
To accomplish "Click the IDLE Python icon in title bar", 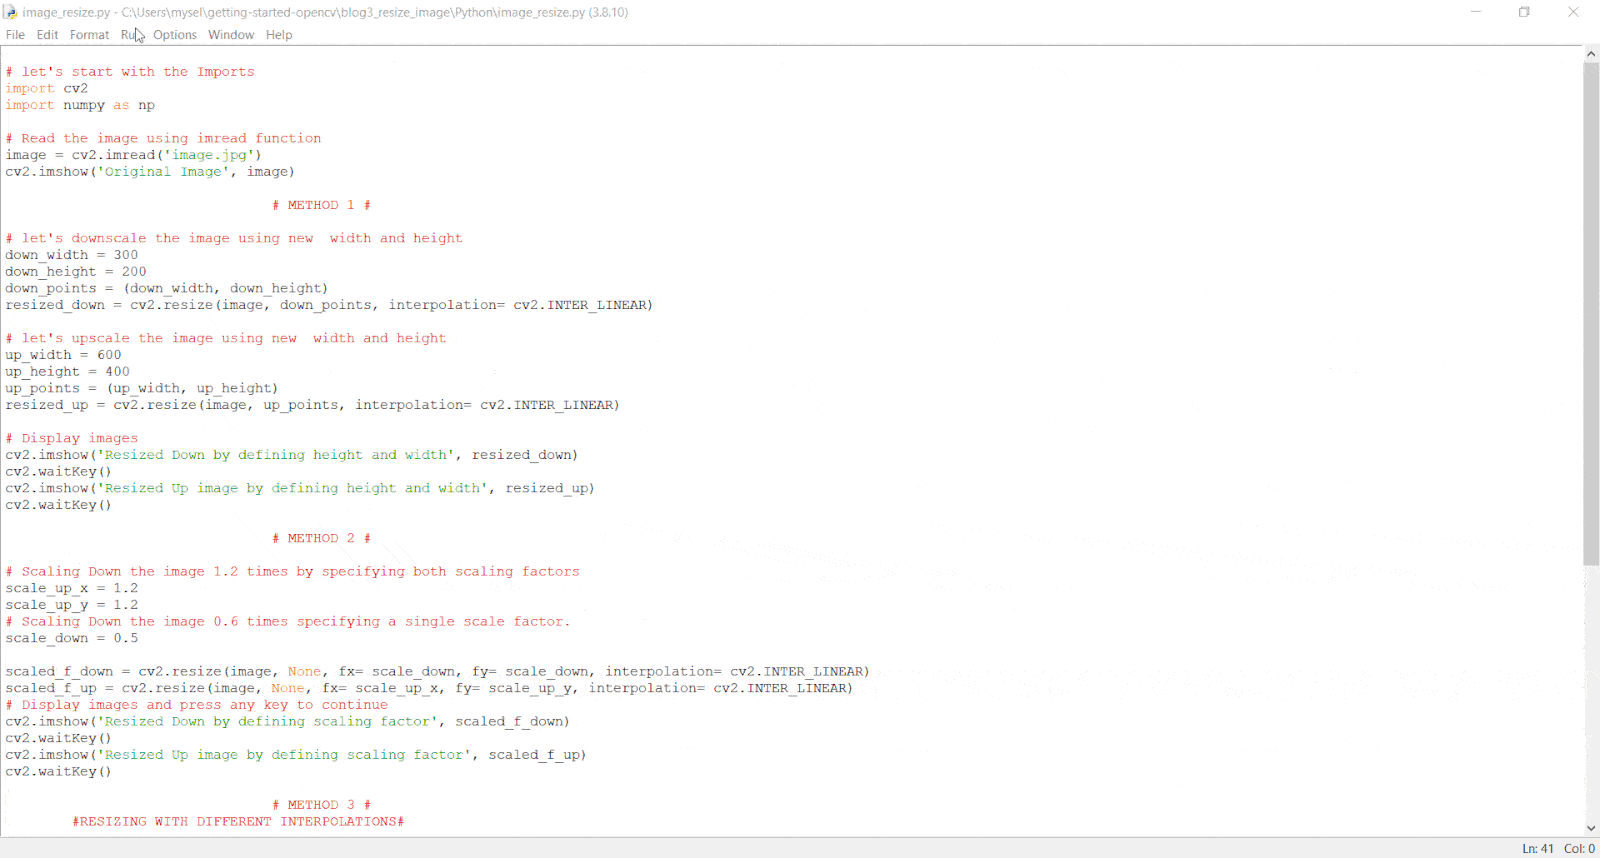I will tap(10, 12).
